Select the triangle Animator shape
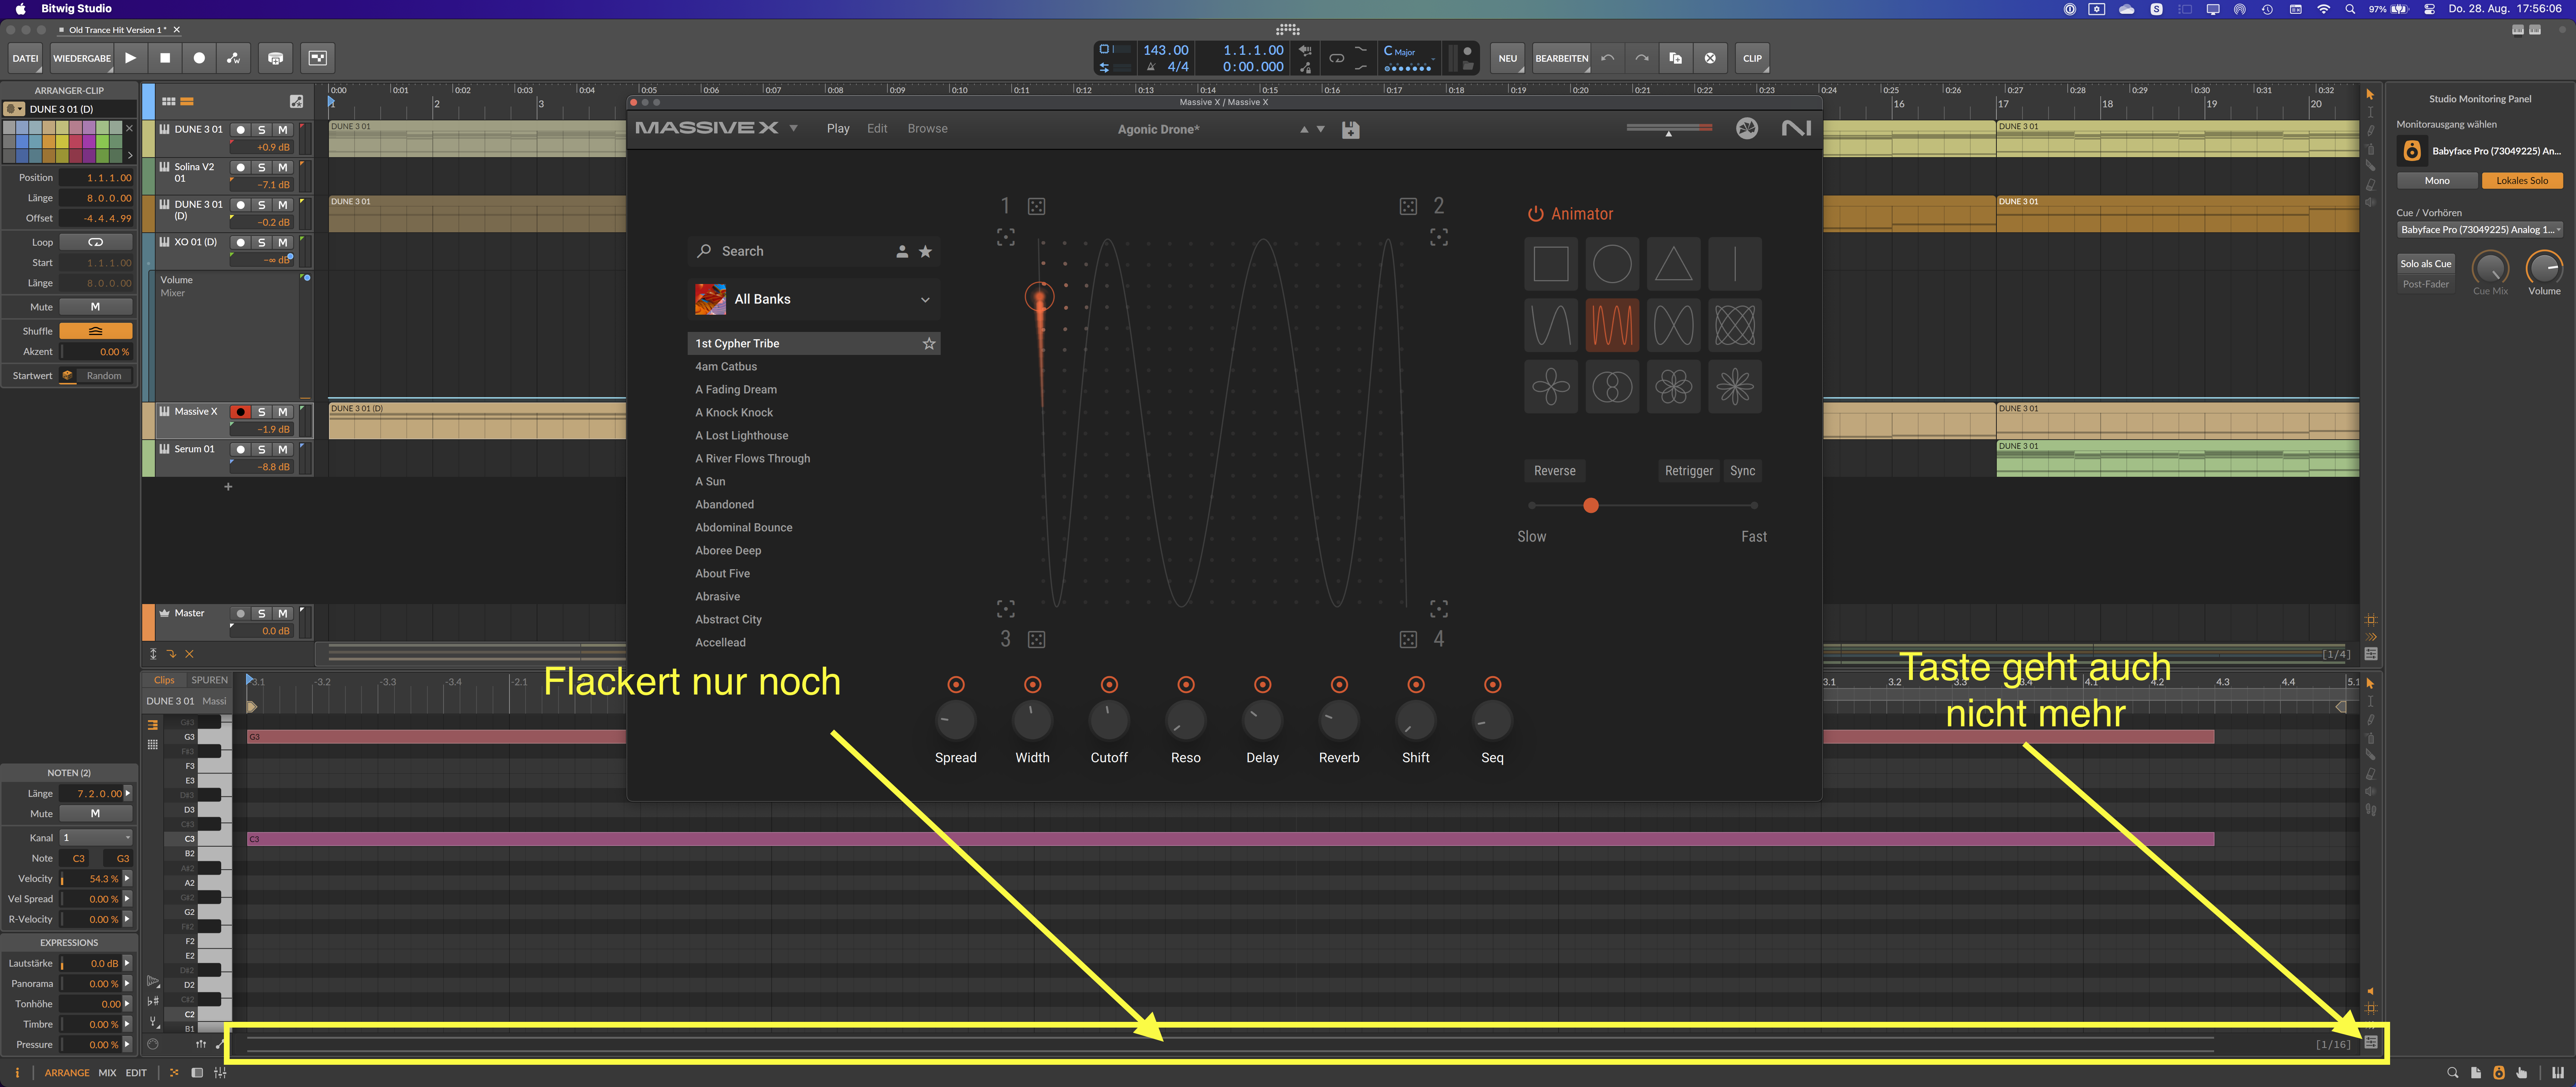This screenshot has height=1087, width=2576. click(1674, 264)
